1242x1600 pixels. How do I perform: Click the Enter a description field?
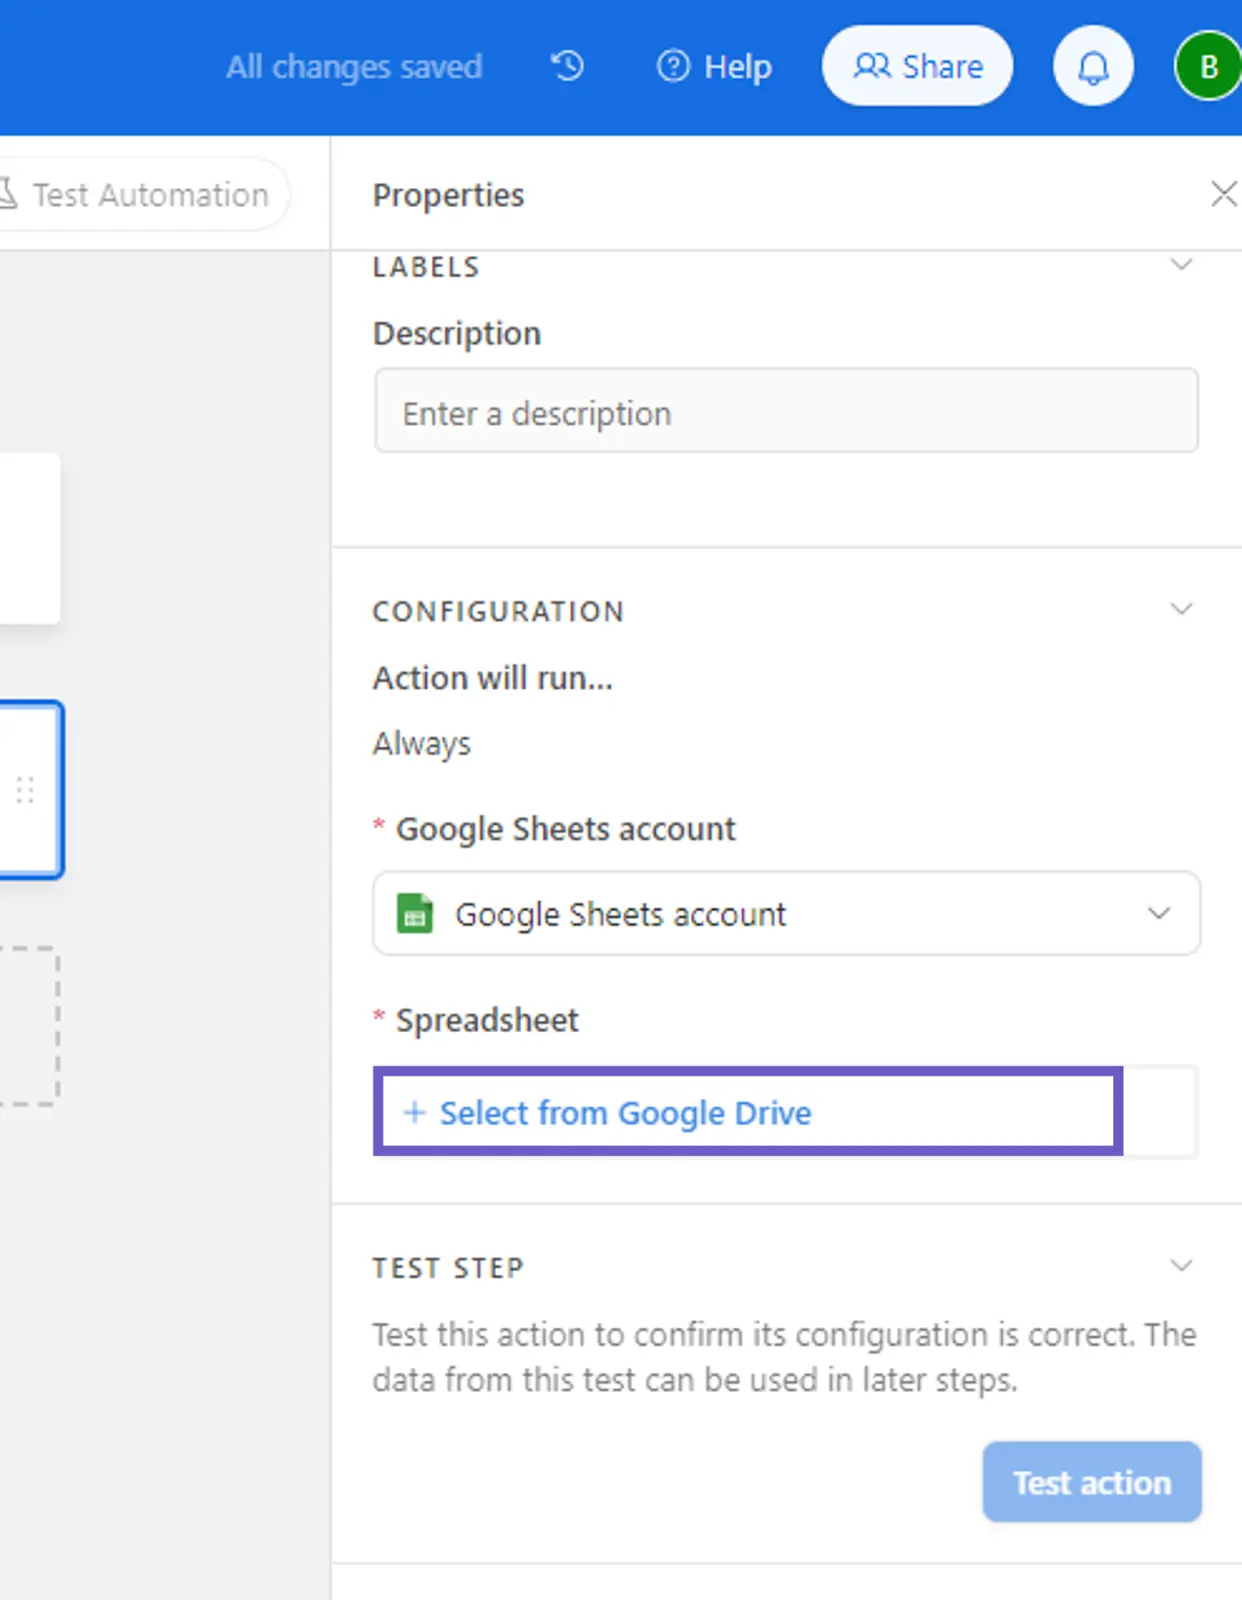[x=786, y=411]
